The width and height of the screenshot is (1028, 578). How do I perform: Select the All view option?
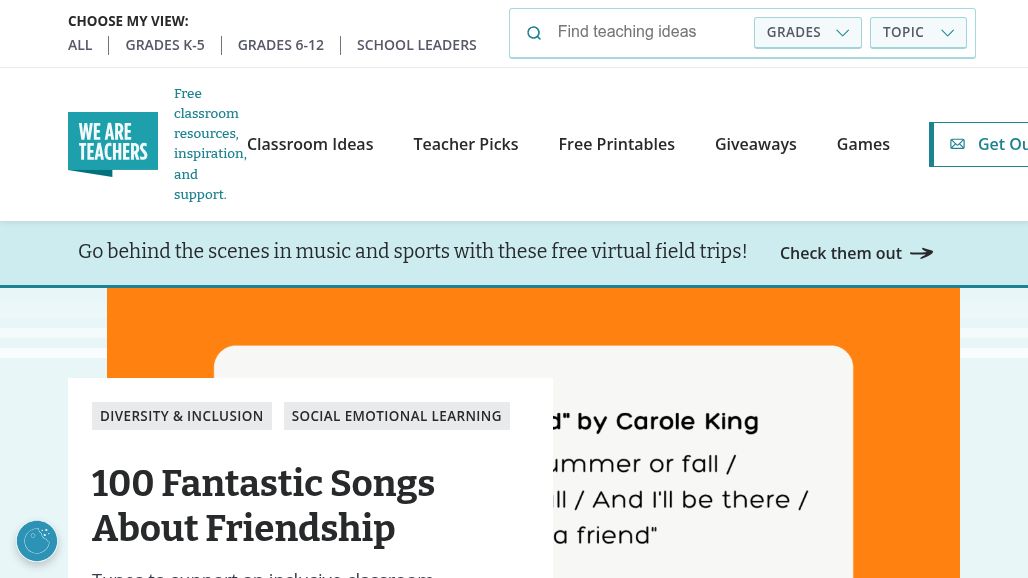pos(80,45)
